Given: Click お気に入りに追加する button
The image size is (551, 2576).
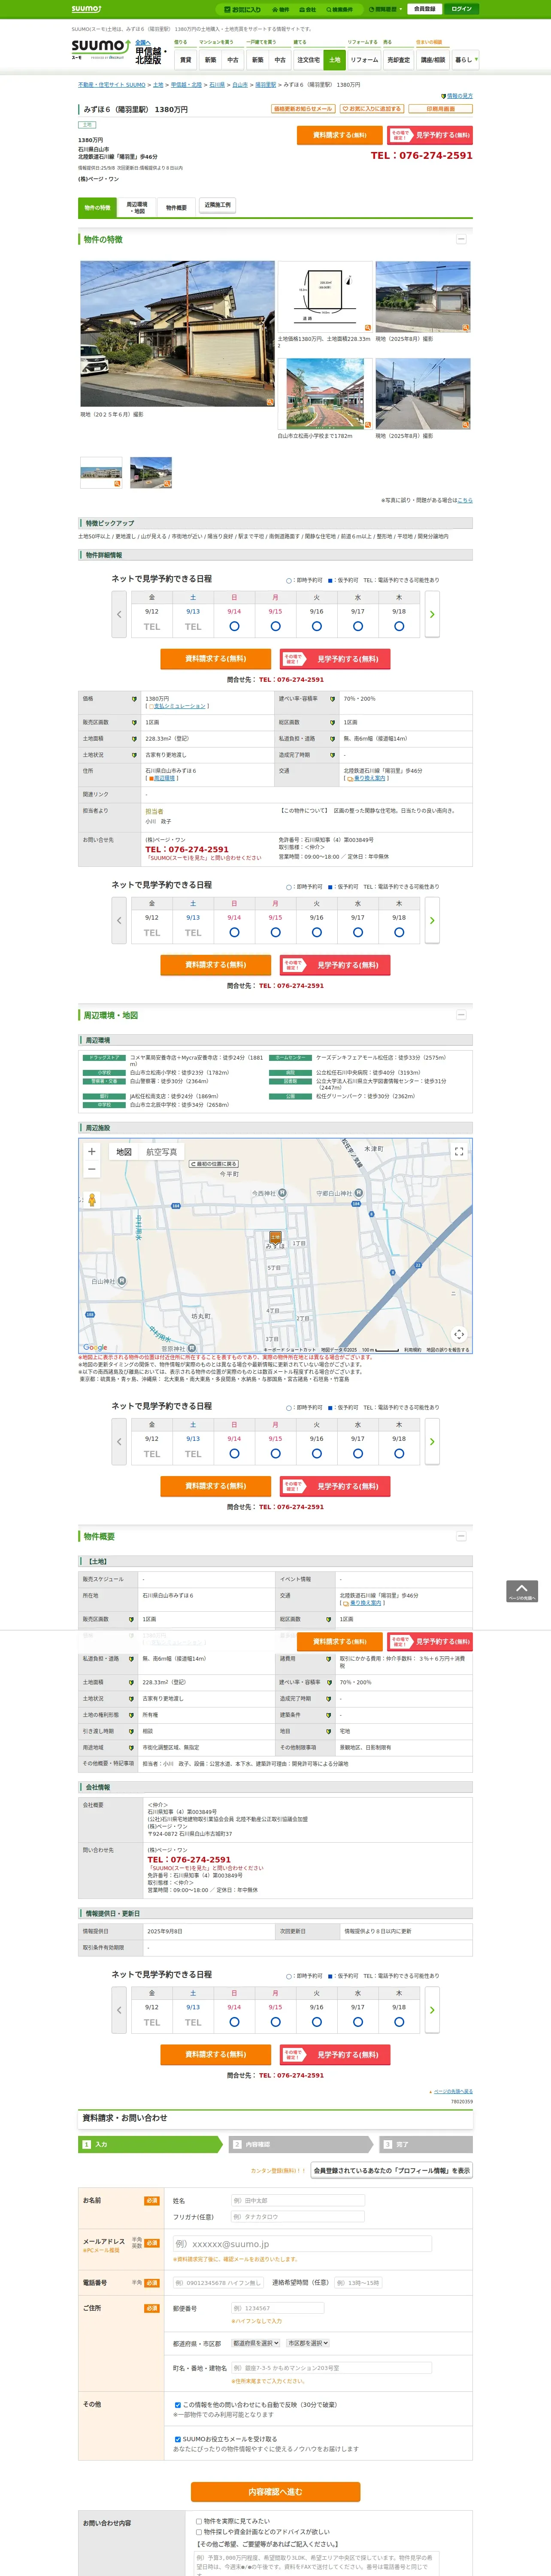Looking at the screenshot, I should coord(372,109).
